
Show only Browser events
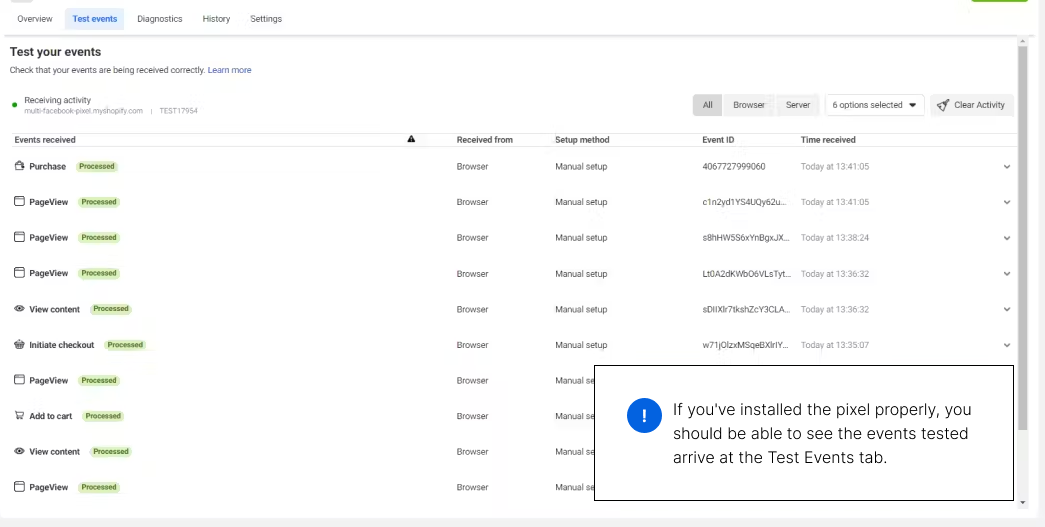[748, 105]
